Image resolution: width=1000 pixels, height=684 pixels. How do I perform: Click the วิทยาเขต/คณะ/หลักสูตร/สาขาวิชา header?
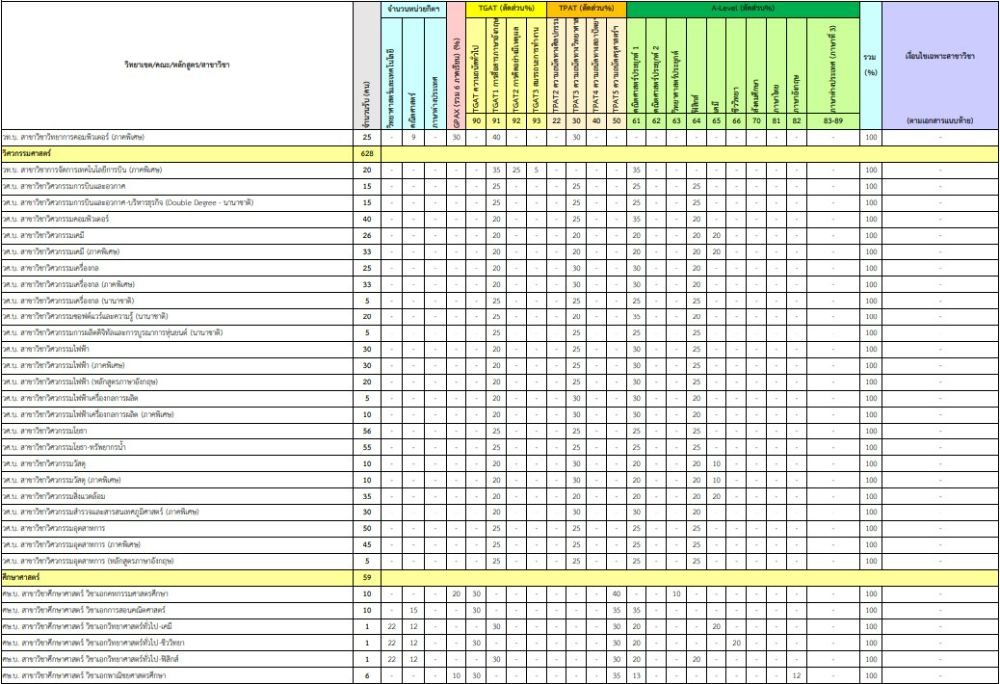(x=177, y=65)
